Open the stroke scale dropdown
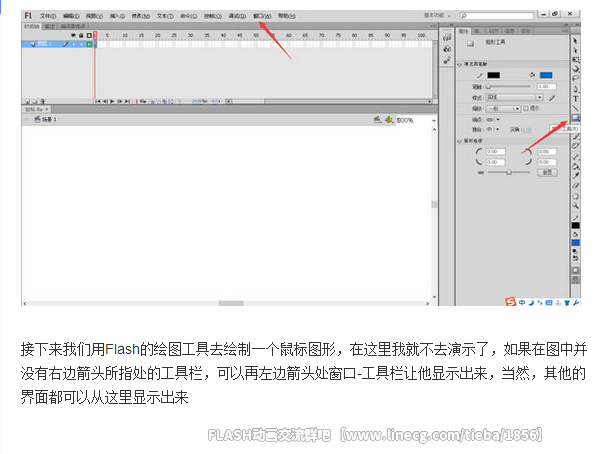Screen dimensions: 594x454 pyautogui.click(x=503, y=109)
